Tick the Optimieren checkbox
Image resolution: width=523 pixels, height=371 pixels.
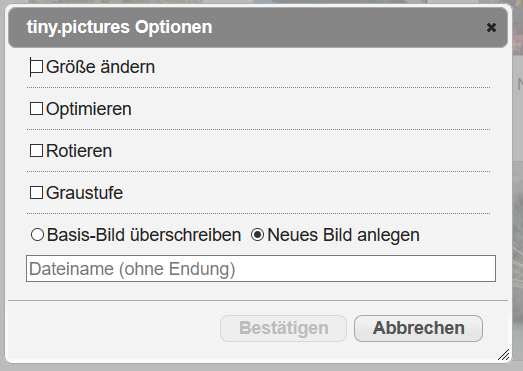coord(36,109)
